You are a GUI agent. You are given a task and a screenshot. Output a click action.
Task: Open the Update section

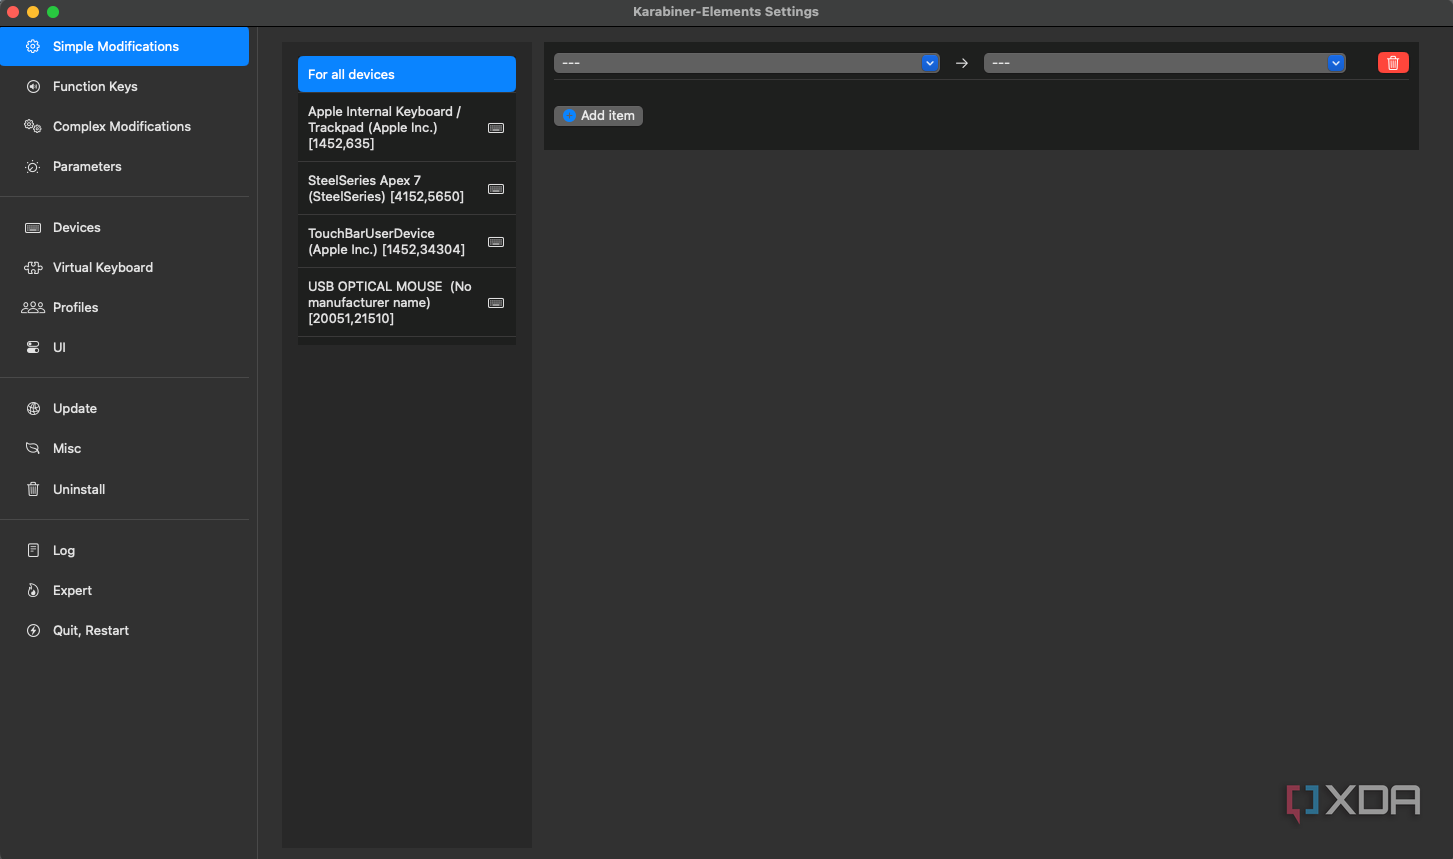pyautogui.click(x=124, y=409)
